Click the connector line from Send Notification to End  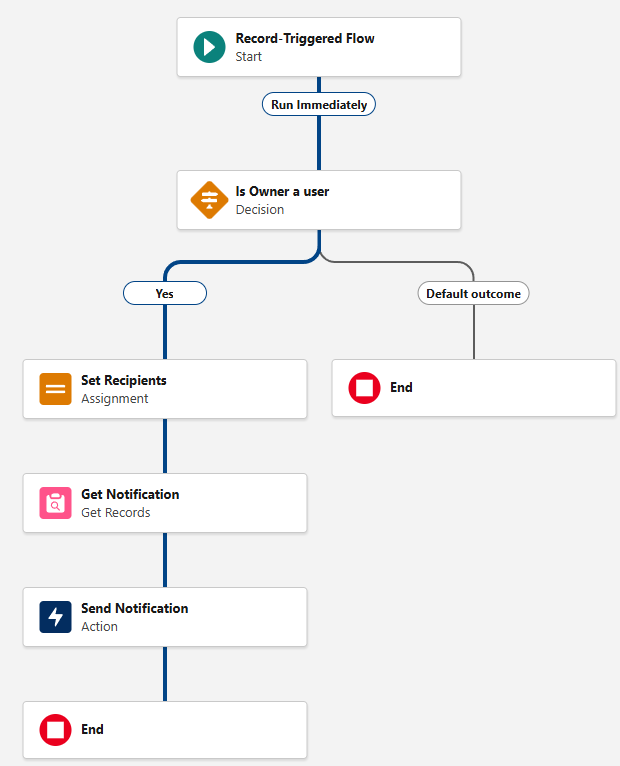tap(165, 674)
